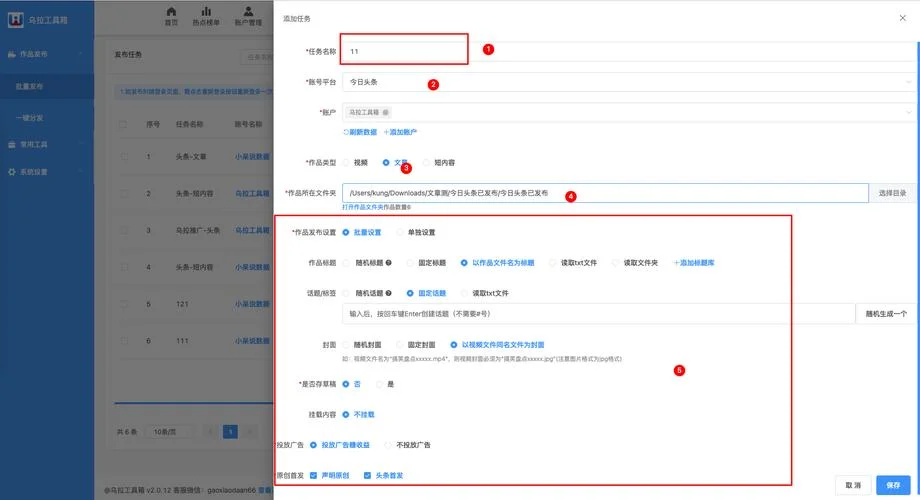
Task: Open the 账号平台 dropdown showing 今日头条
Action: click(x=629, y=82)
